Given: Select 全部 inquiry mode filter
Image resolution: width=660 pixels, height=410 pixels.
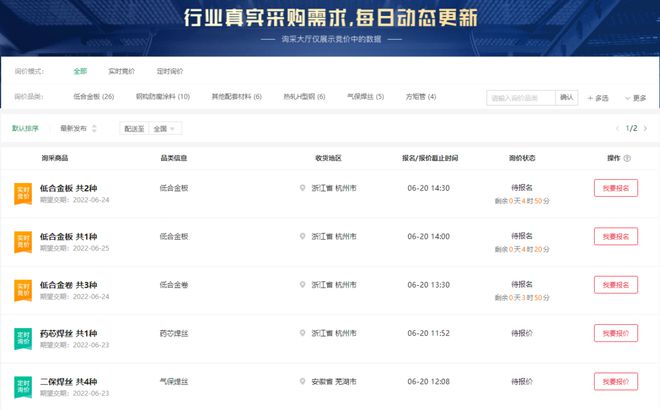Looking at the screenshot, I should tap(80, 72).
